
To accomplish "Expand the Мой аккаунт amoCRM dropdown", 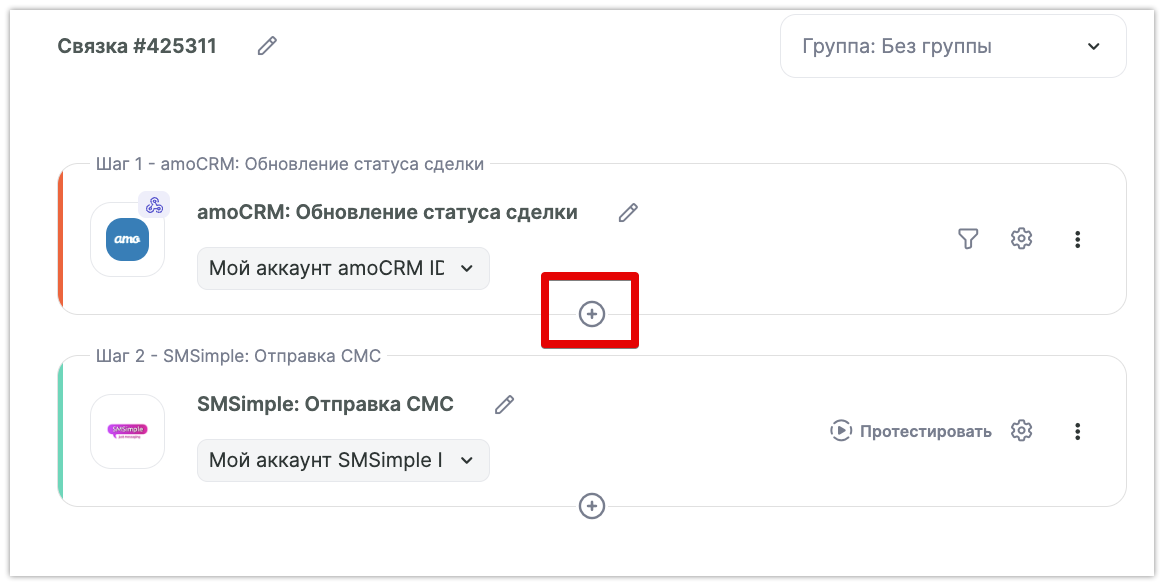I will coord(343,268).
